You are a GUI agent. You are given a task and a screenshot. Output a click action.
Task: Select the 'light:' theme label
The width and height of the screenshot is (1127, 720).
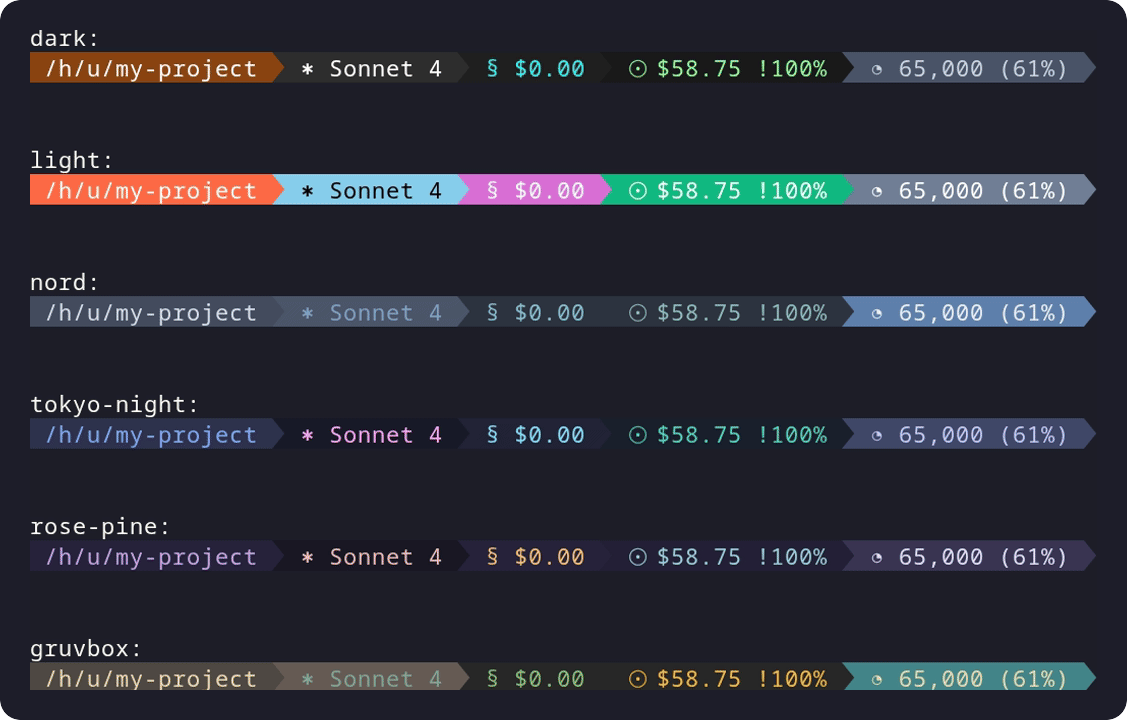point(71,160)
